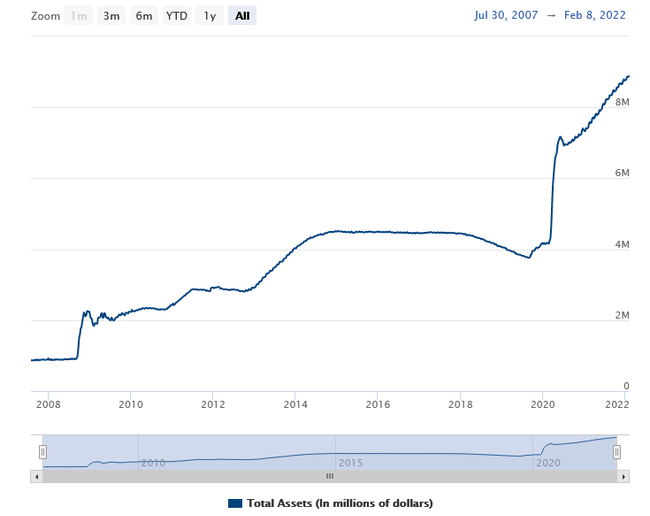Click the 2010 label in navigator
The width and height of the screenshot is (650, 516).
[153, 463]
